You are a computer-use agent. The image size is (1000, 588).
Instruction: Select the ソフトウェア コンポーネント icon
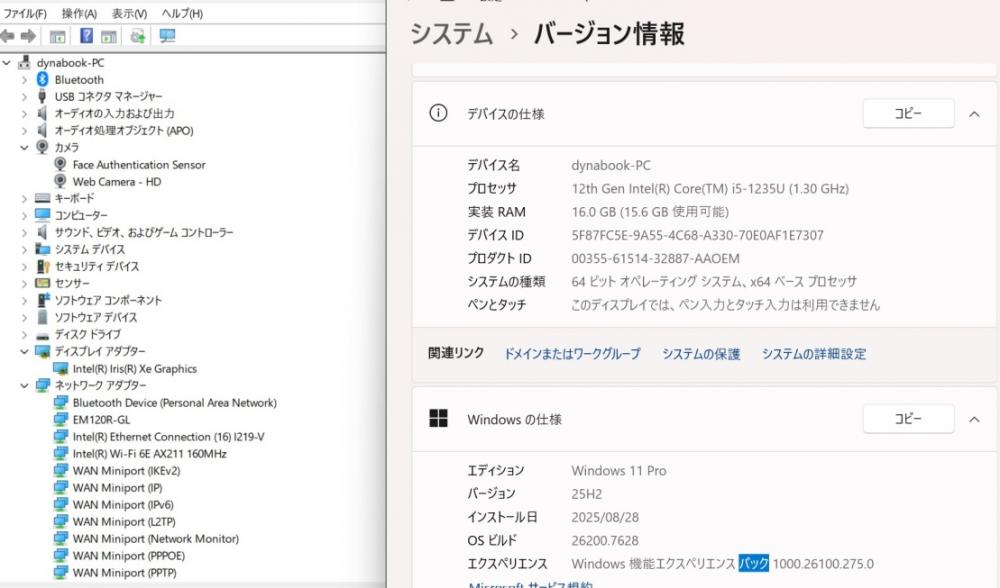pos(42,300)
